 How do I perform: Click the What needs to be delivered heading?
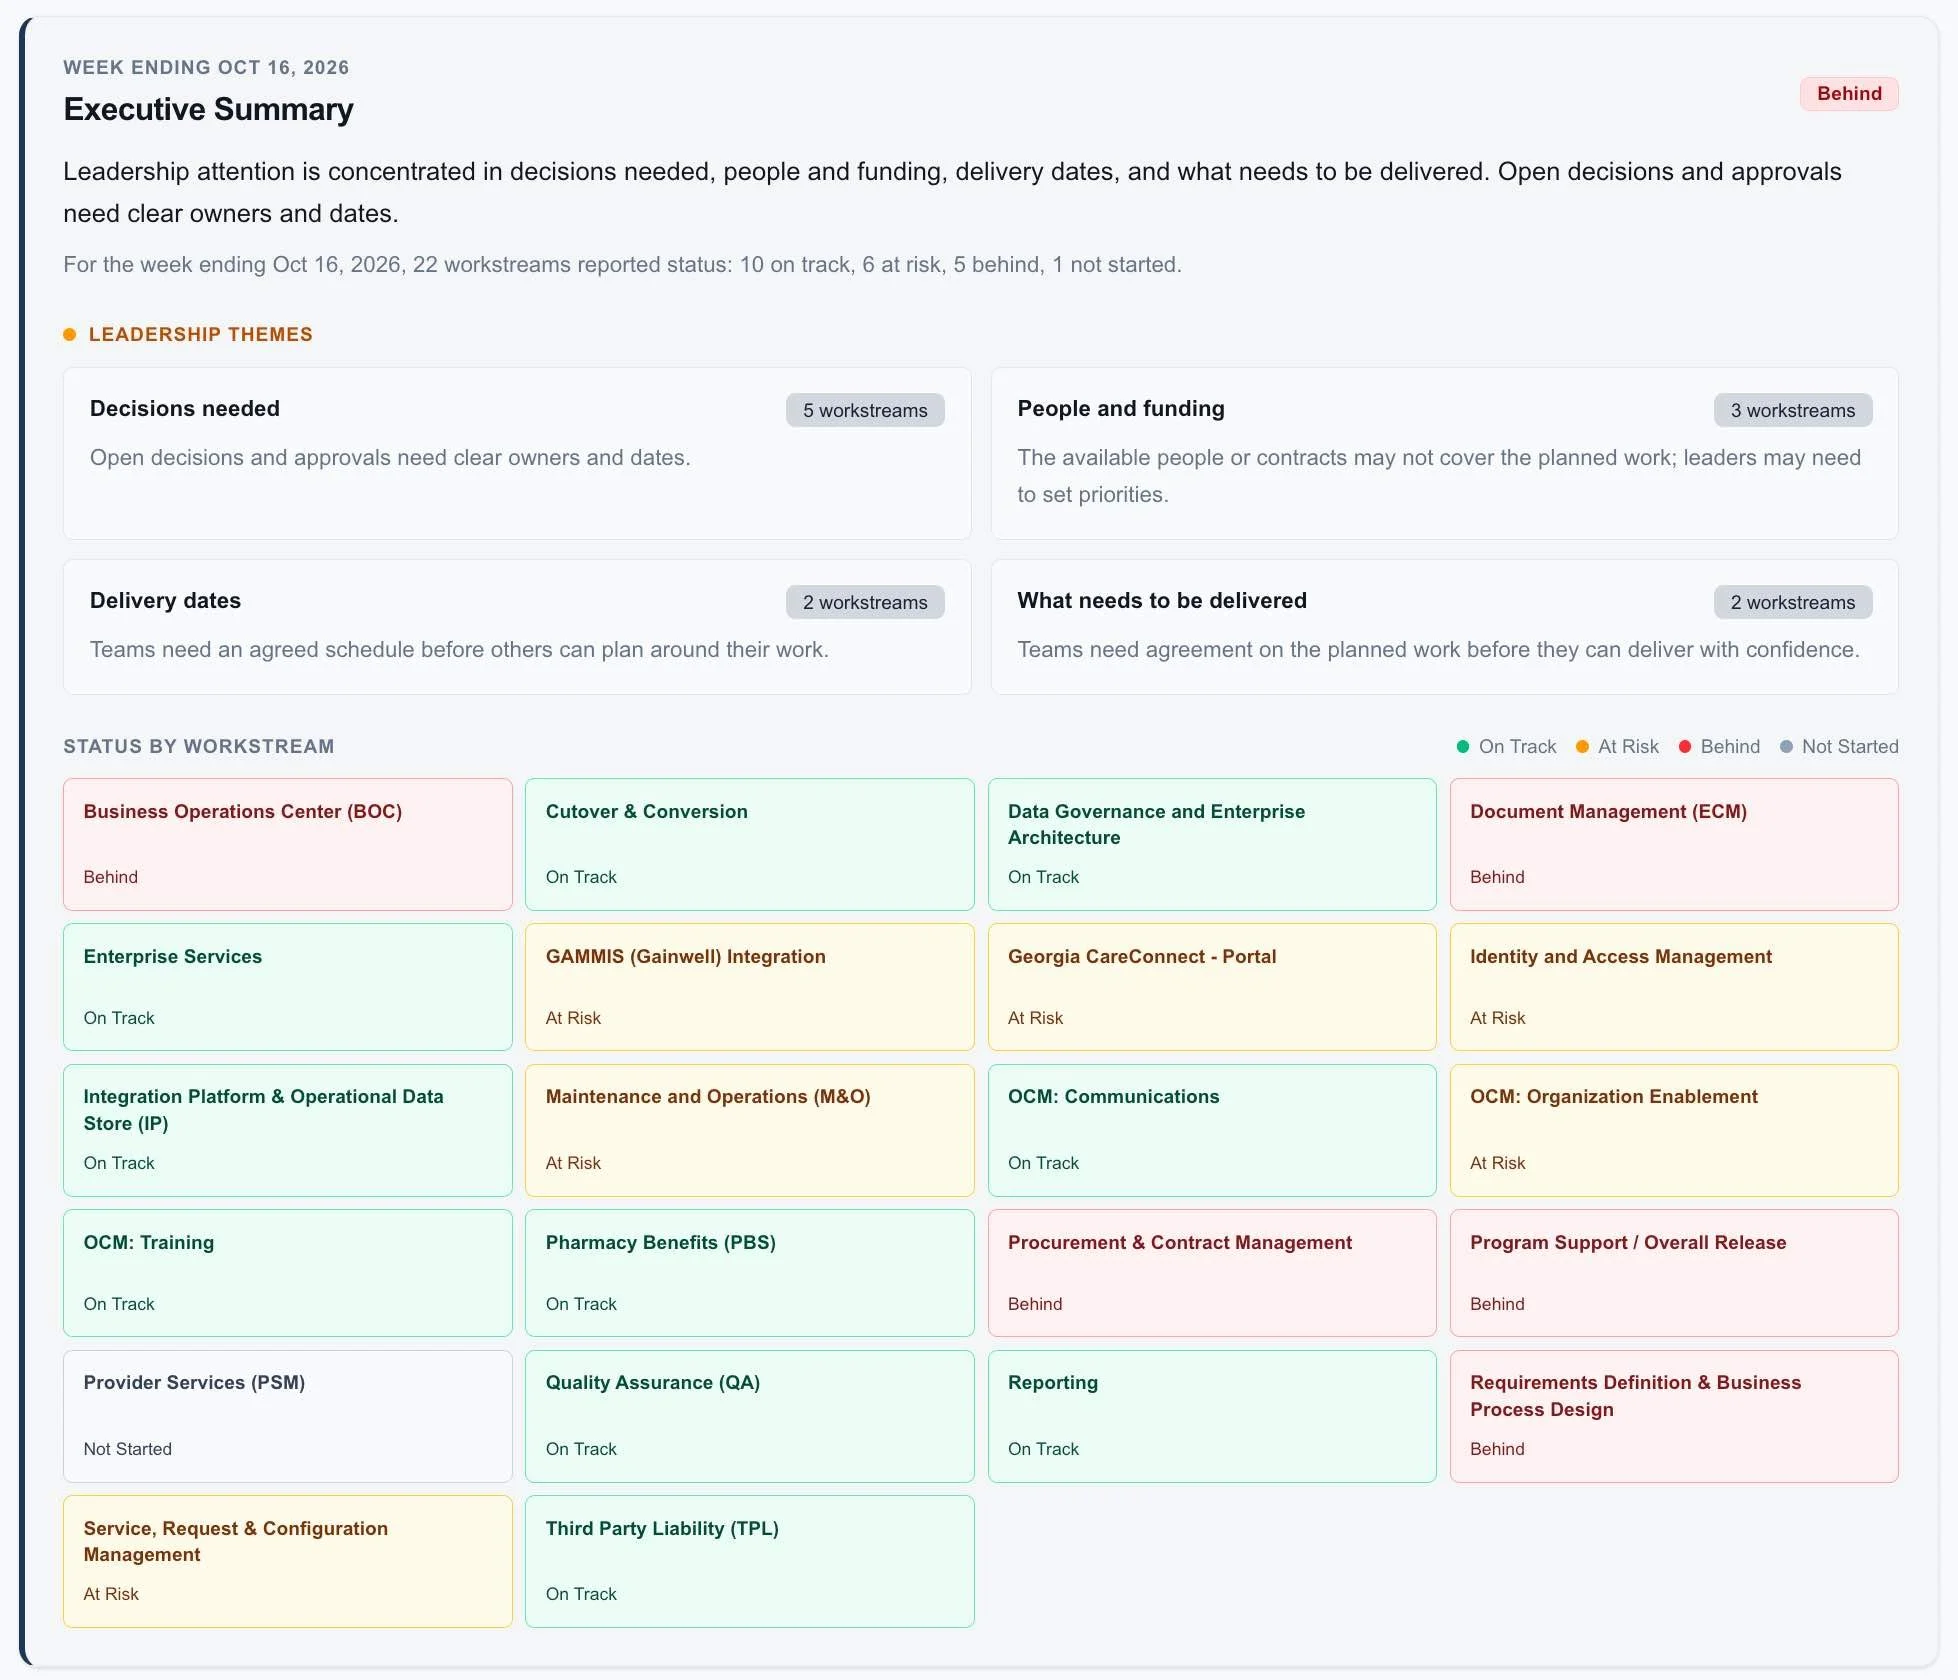[1162, 600]
